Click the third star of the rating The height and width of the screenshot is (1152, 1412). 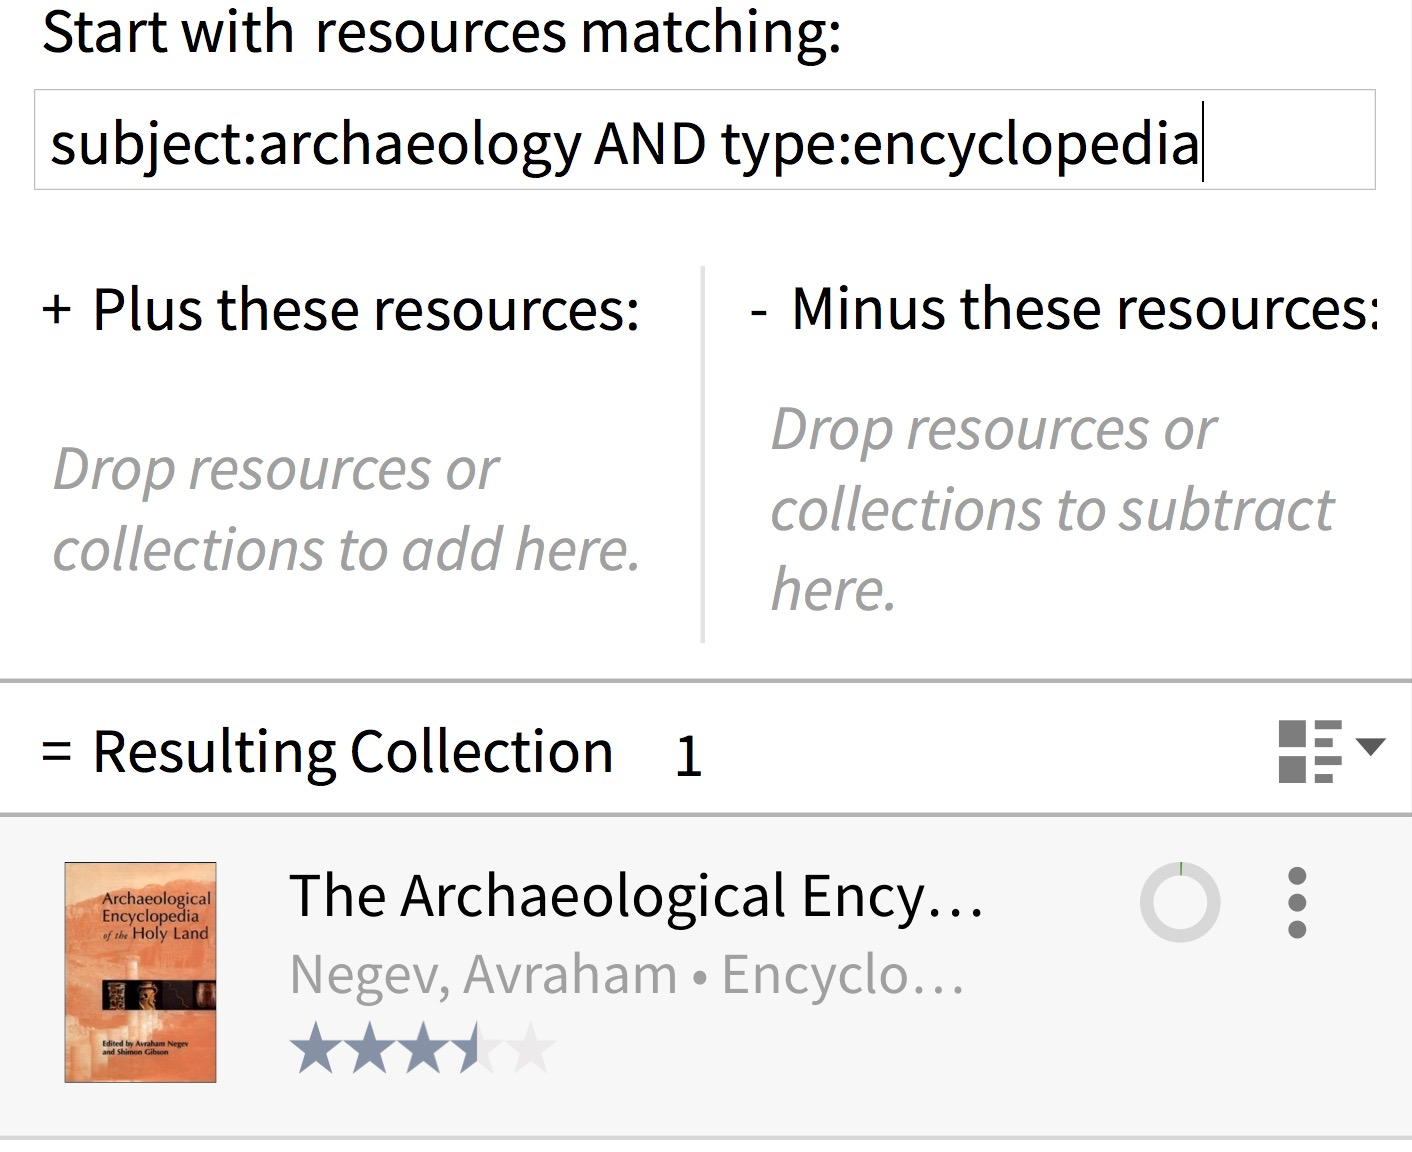(x=423, y=1048)
